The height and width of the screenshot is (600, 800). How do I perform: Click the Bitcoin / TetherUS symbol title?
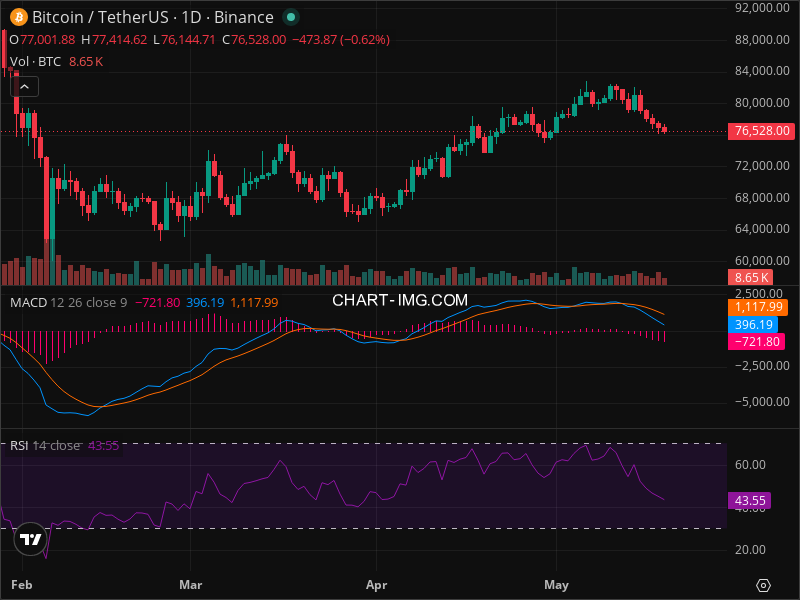pos(101,17)
